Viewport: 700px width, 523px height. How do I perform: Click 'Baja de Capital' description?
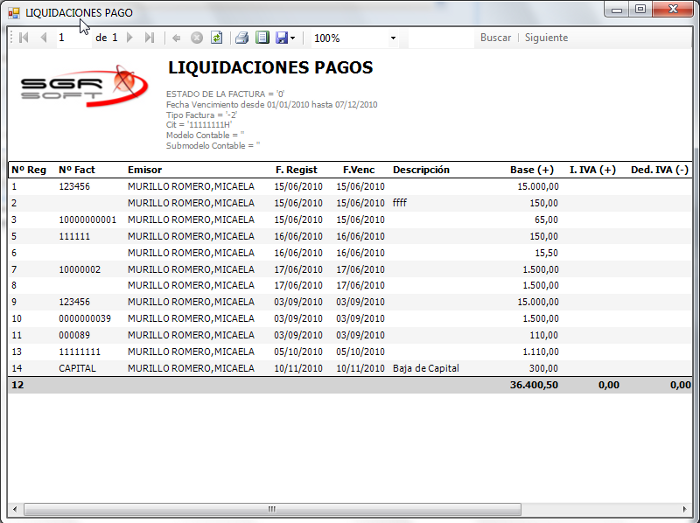[426, 368]
